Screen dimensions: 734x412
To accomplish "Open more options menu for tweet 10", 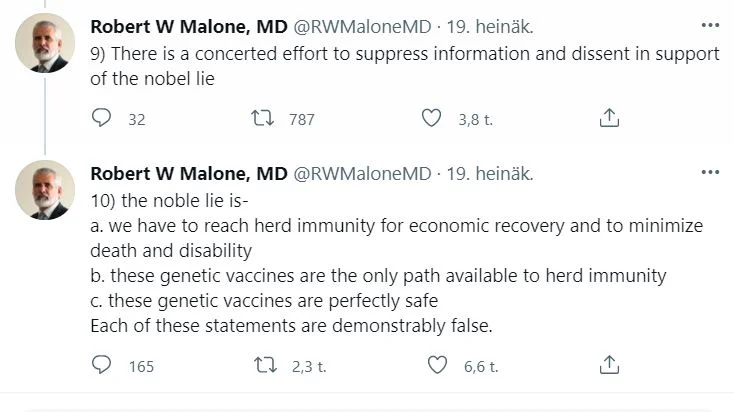I will tap(708, 172).
